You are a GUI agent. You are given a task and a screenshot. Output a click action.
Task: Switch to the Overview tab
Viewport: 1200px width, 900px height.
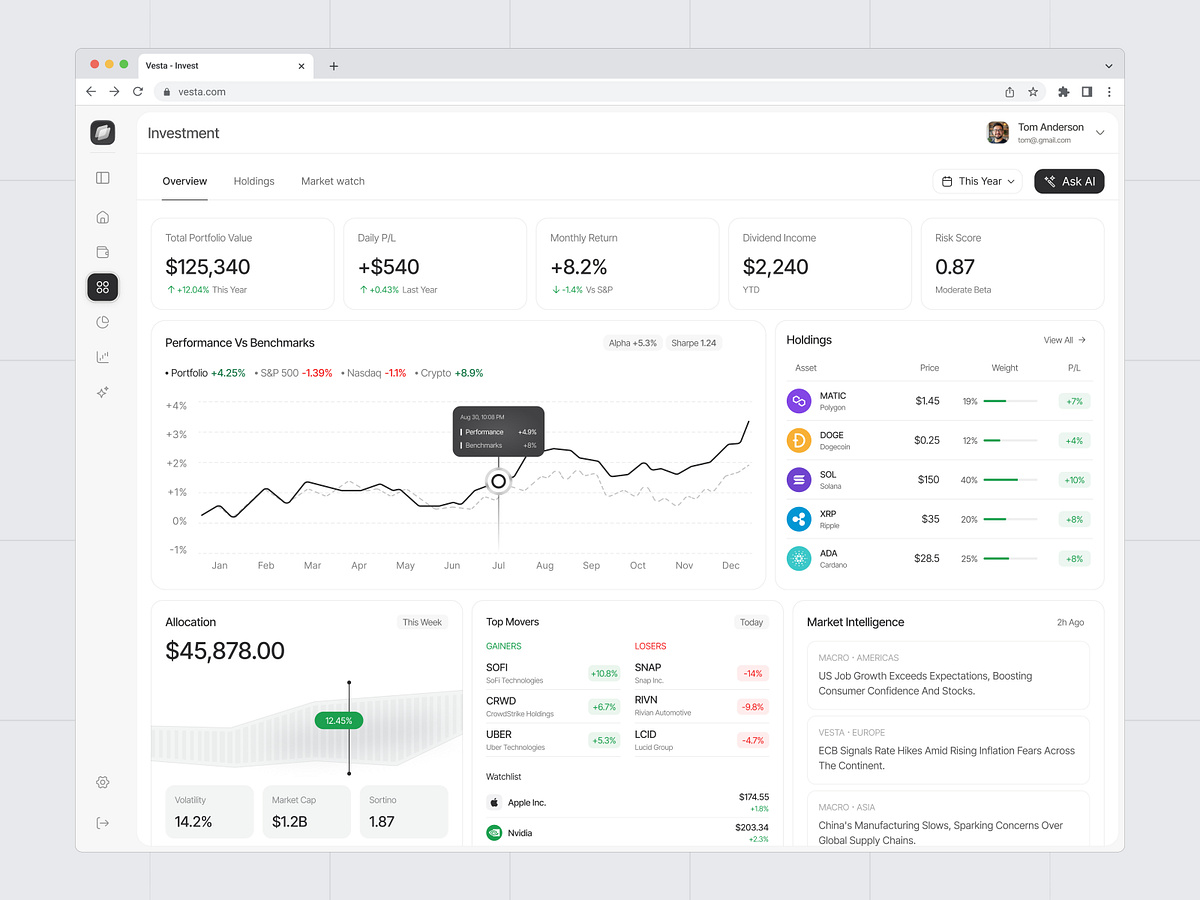point(185,181)
